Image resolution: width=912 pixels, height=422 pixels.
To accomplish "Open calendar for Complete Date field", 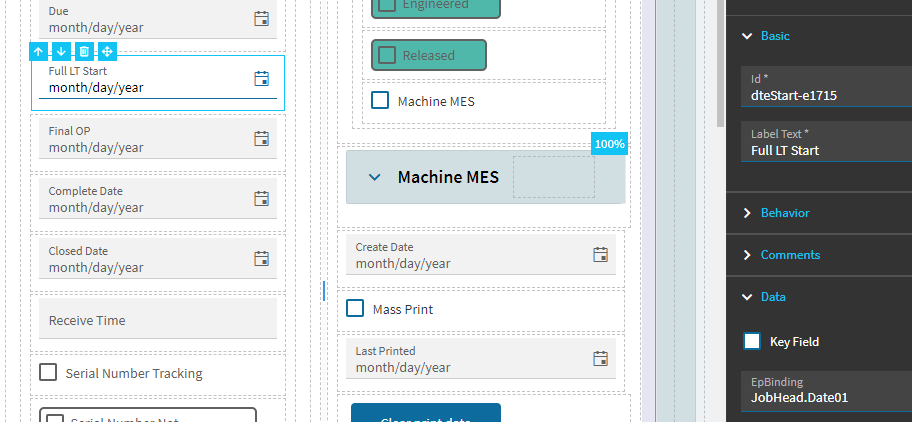I will click(x=261, y=198).
